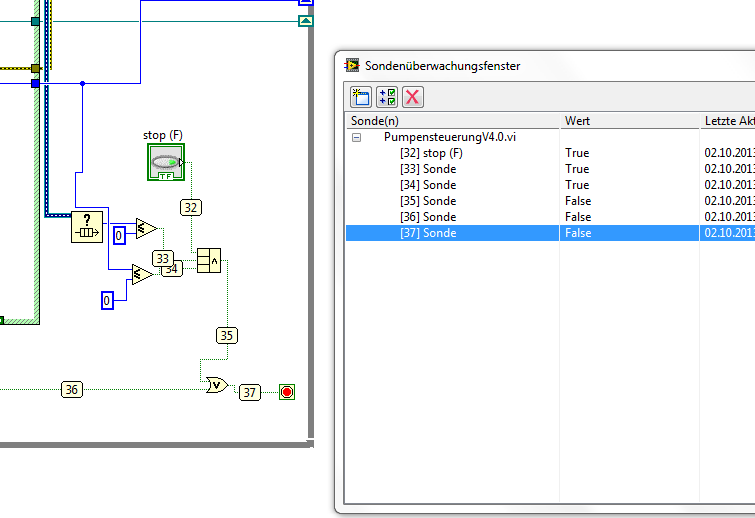Click the new probe window toolbar icon
This screenshot has height=518, width=755.
point(361,97)
